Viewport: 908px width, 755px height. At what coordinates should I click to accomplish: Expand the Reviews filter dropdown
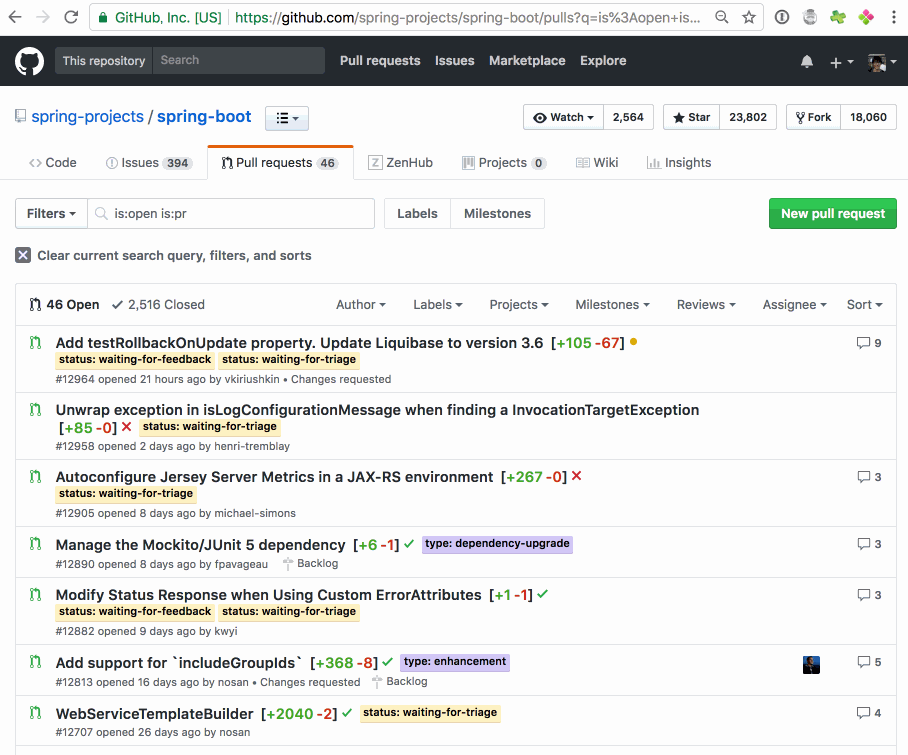[706, 305]
